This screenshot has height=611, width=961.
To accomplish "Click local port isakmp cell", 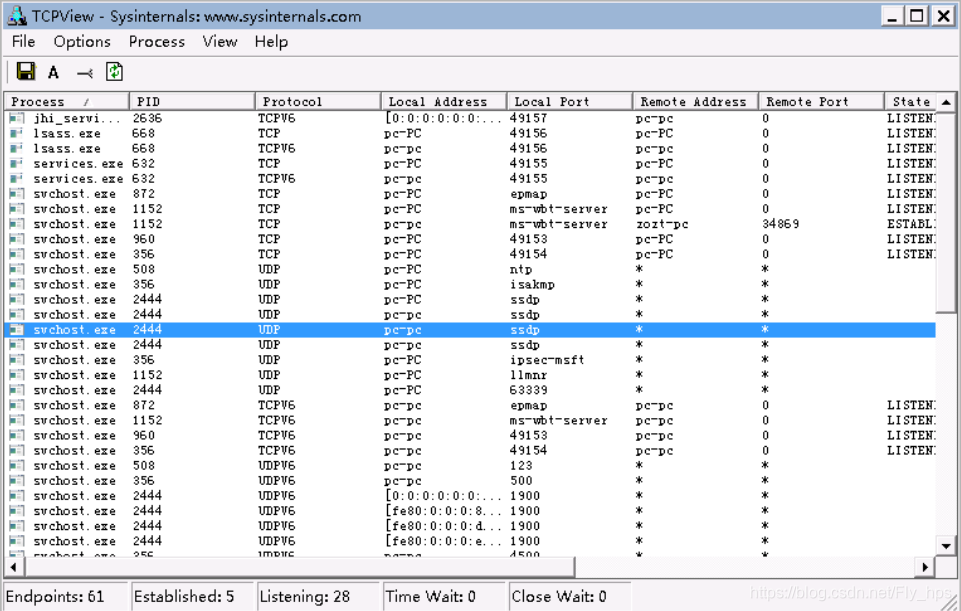I will (532, 284).
